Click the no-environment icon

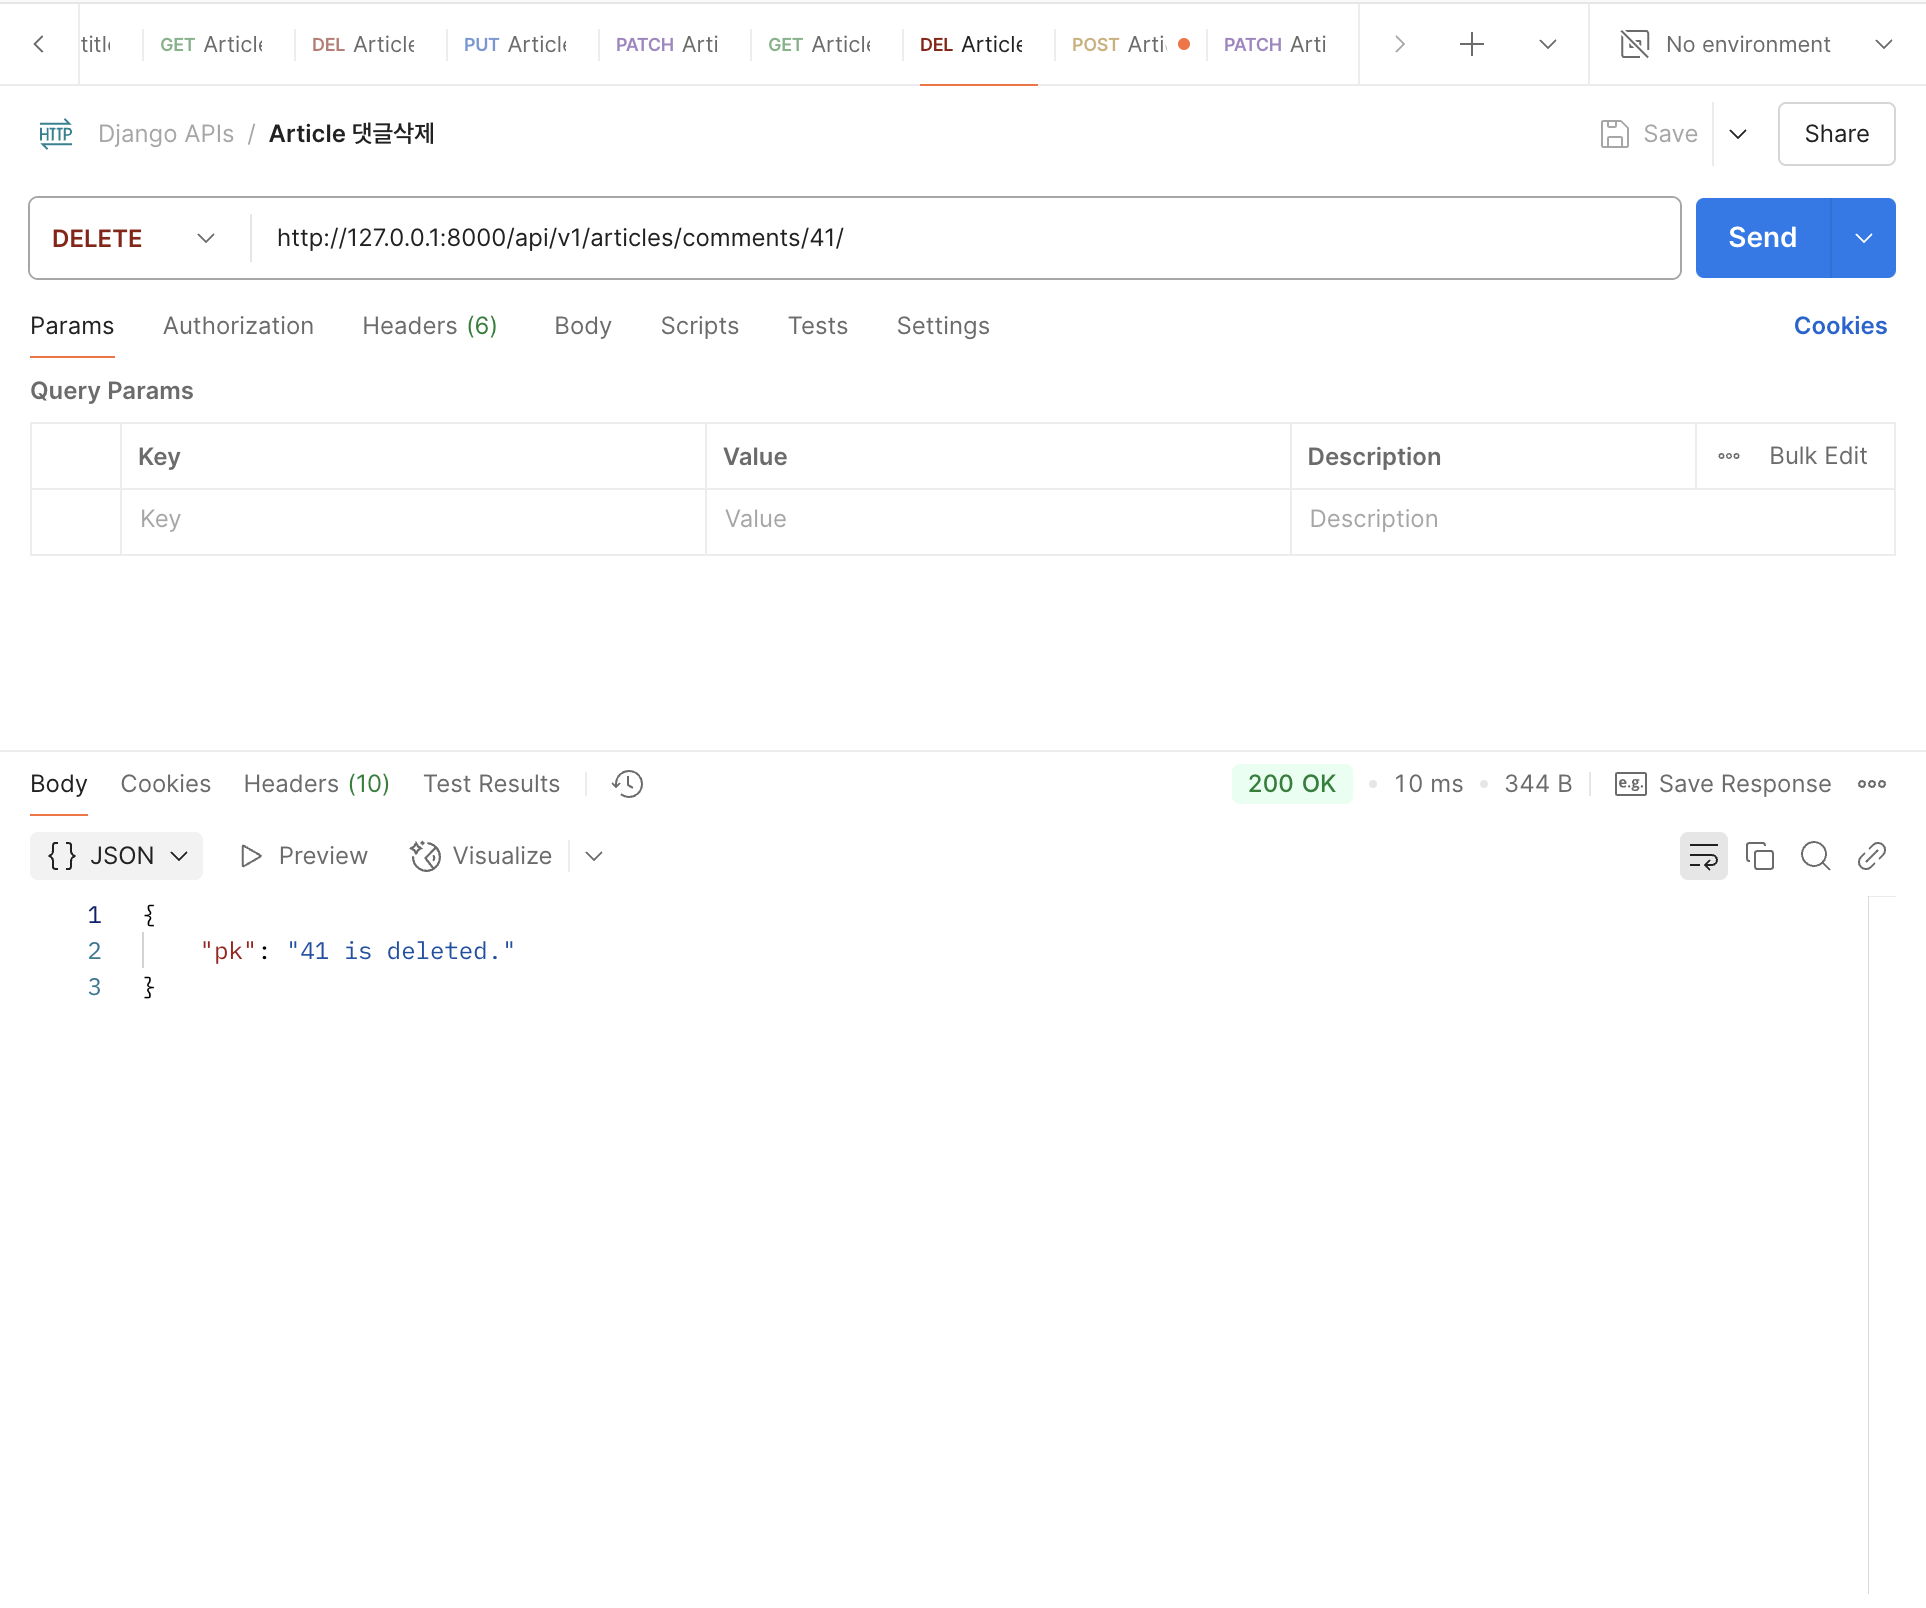click(x=1634, y=44)
